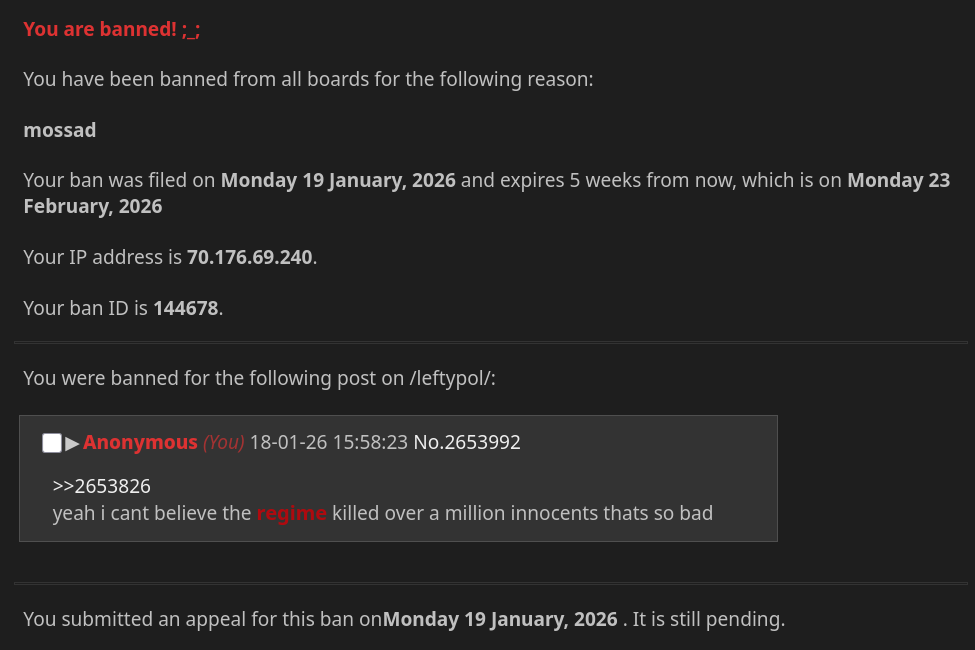Click the 'It is still pending' status text
Image resolution: width=975 pixels, height=650 pixels.
(709, 619)
